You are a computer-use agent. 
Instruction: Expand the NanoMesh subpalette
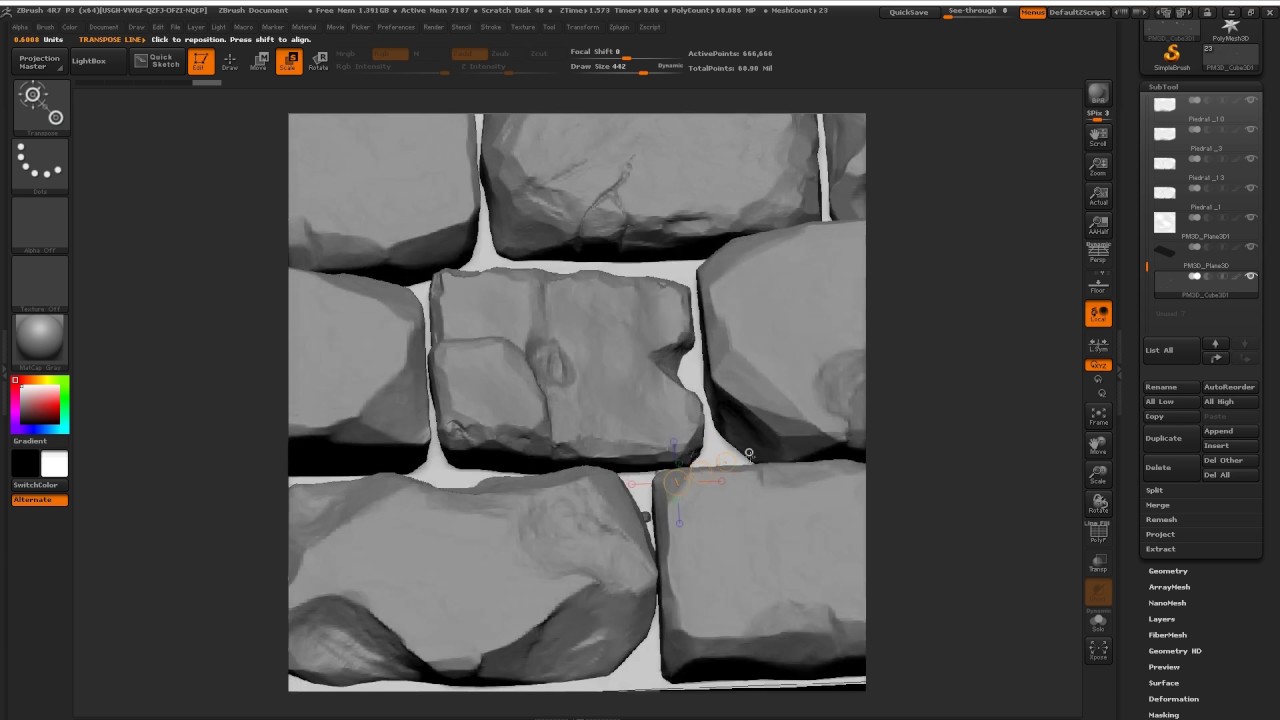coord(1167,603)
